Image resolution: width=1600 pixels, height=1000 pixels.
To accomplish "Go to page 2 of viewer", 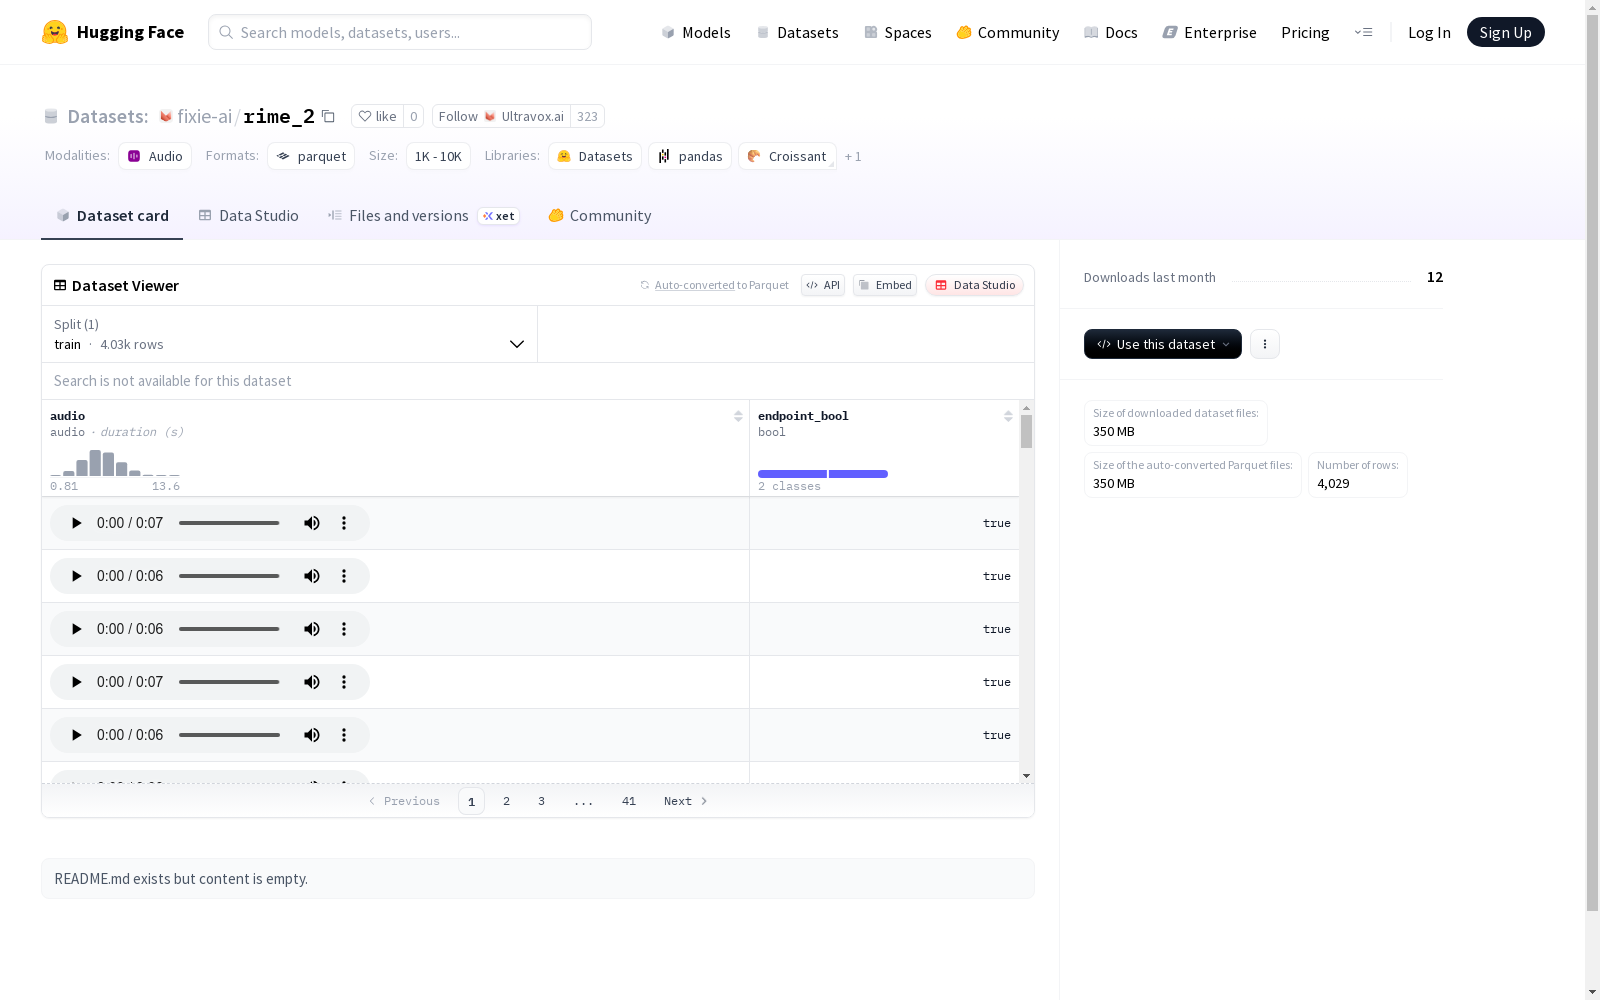I will [x=507, y=801].
